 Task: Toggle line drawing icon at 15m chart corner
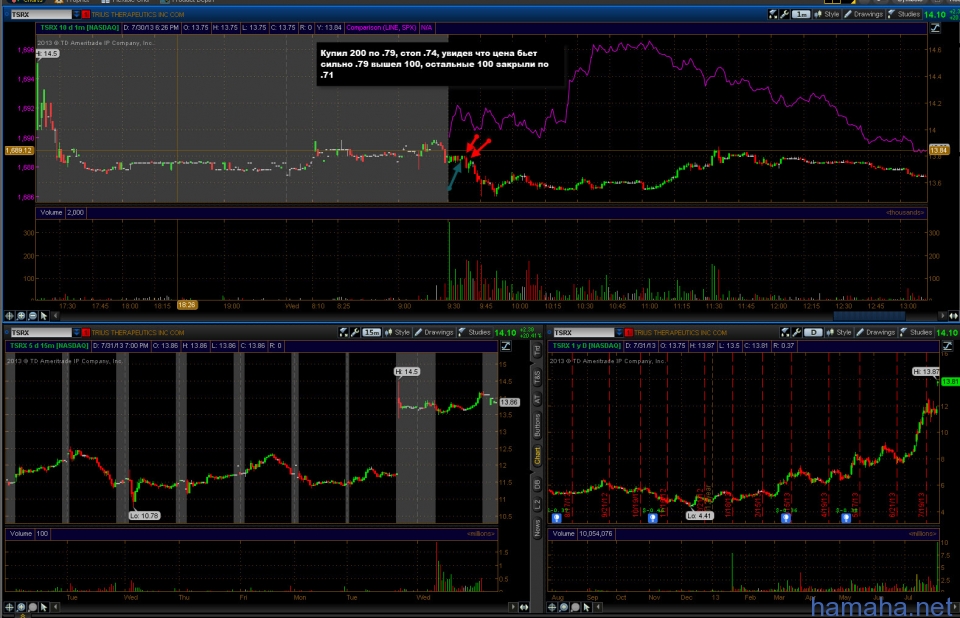point(506,346)
